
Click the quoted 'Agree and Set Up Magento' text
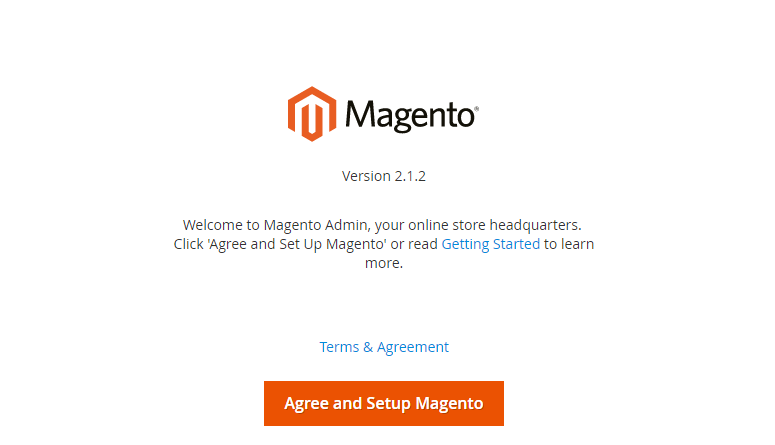click(x=297, y=244)
